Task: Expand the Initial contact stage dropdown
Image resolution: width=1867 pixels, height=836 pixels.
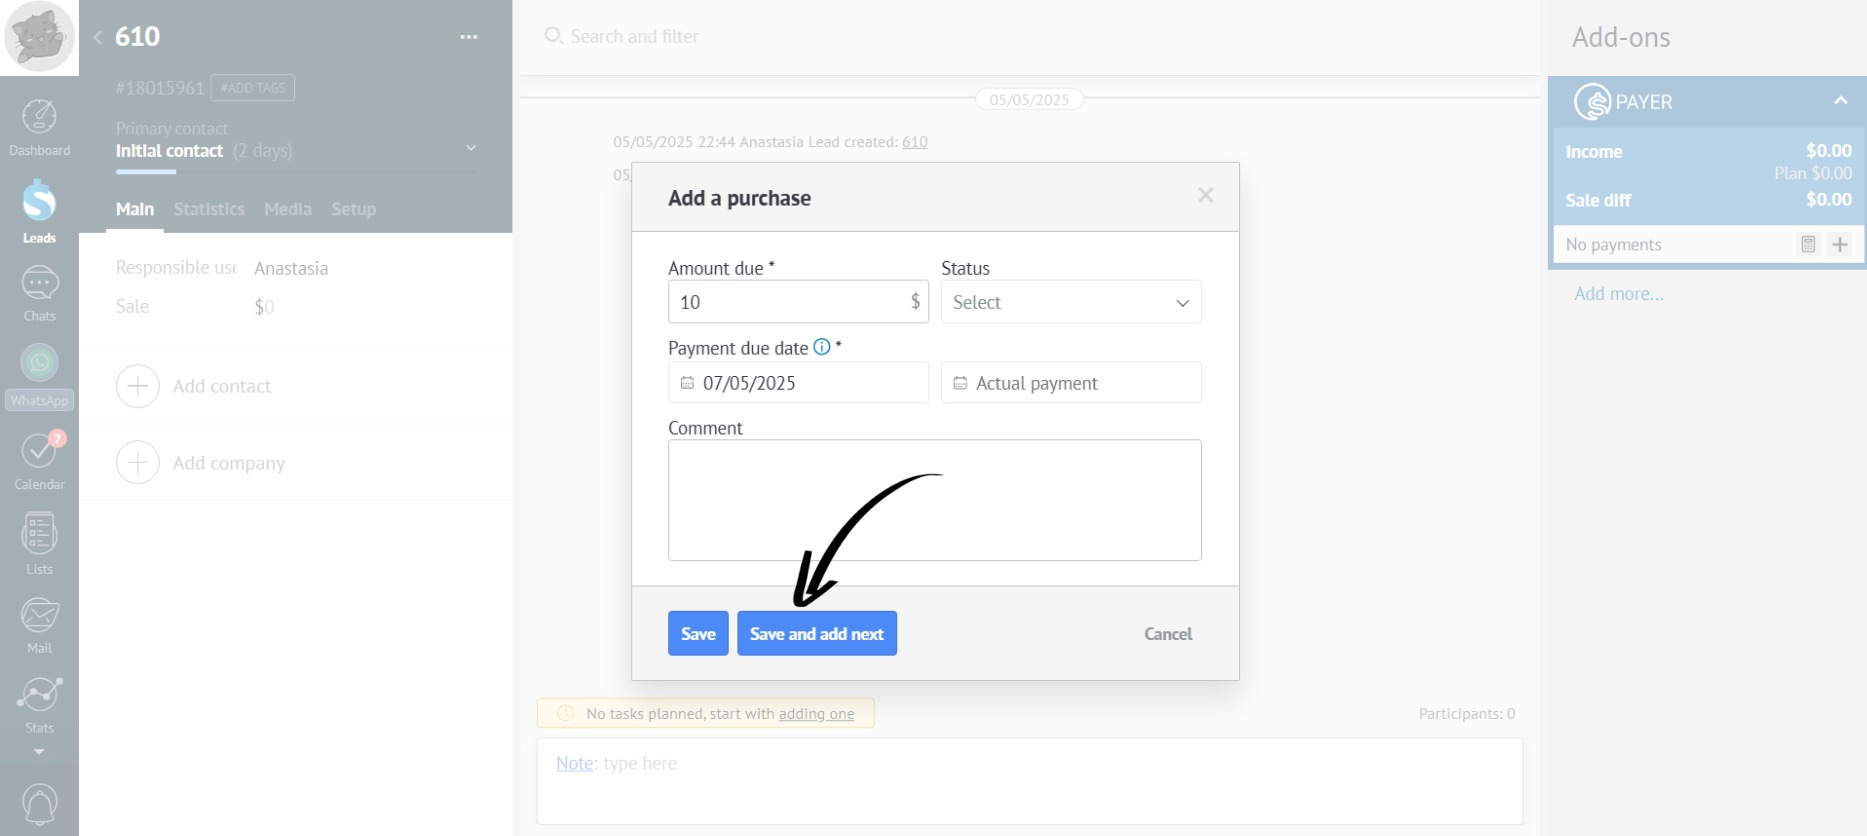Action: tap(471, 149)
